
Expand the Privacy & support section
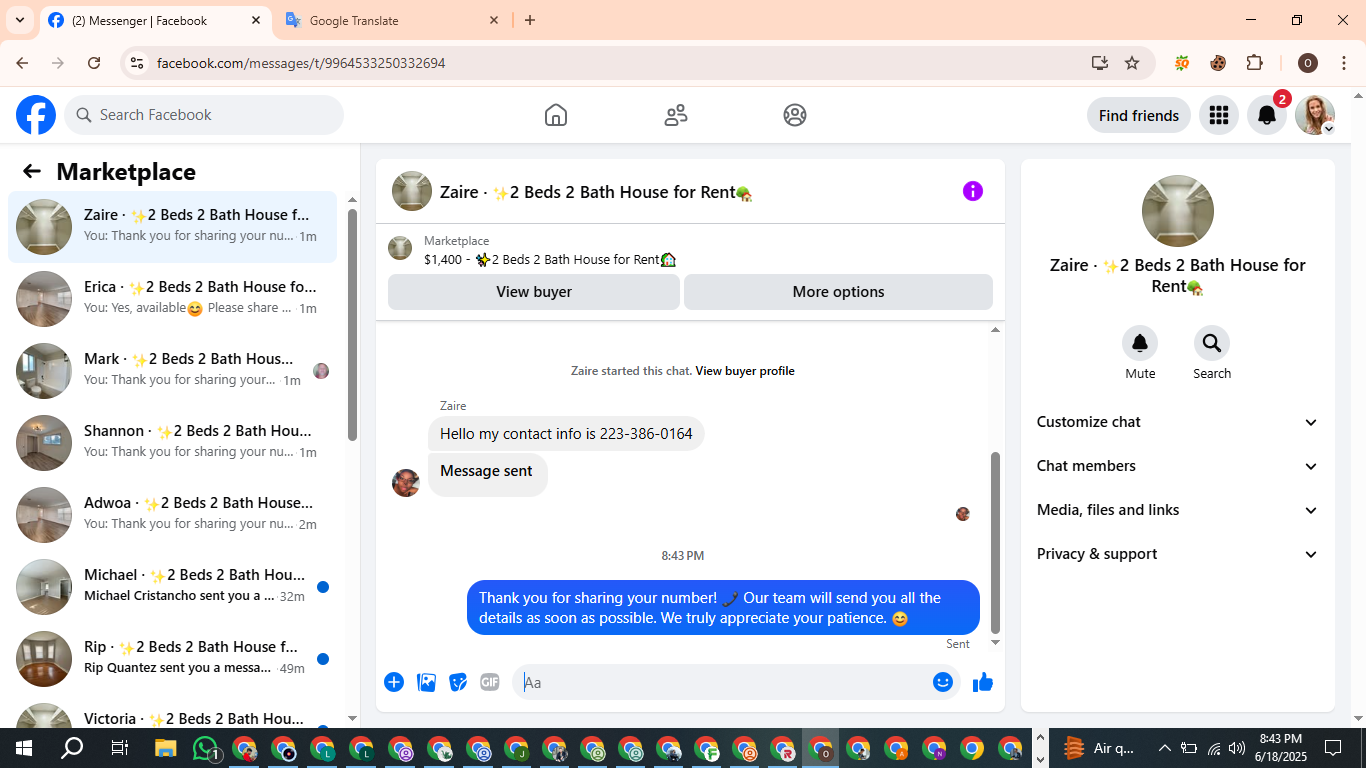tap(1177, 554)
